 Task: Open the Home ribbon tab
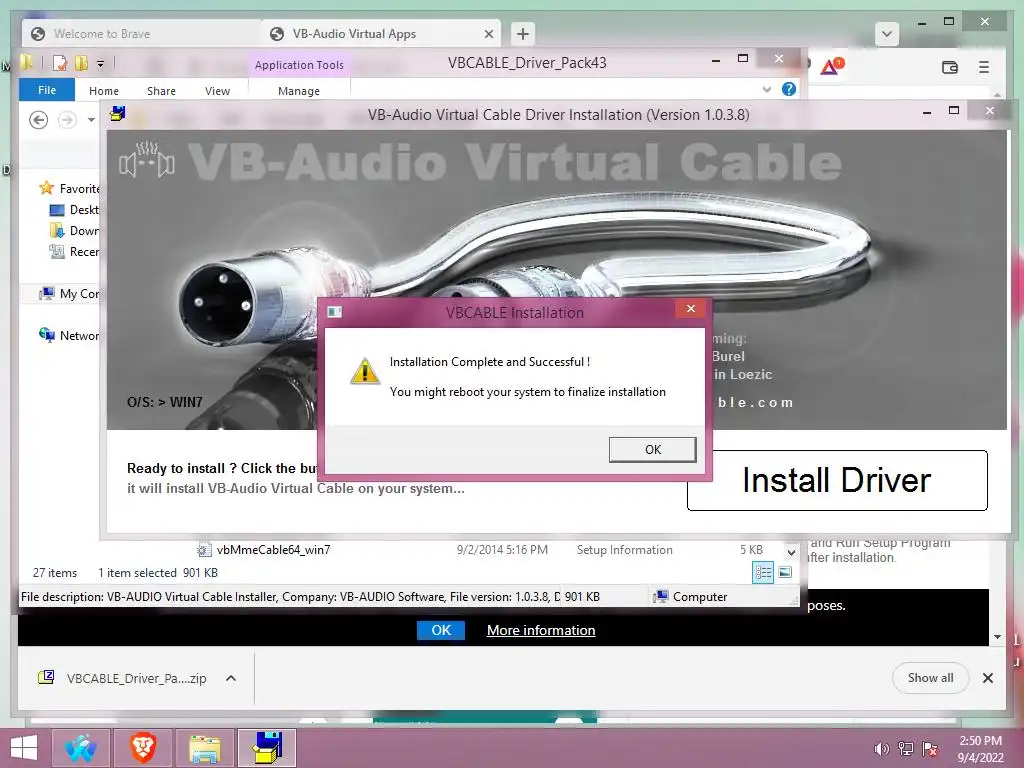point(104,91)
